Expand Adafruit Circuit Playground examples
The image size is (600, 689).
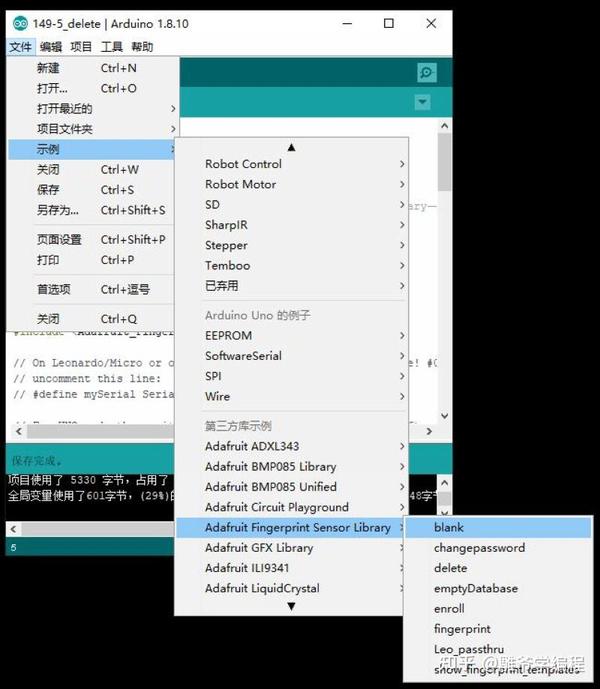pyautogui.click(x=292, y=507)
